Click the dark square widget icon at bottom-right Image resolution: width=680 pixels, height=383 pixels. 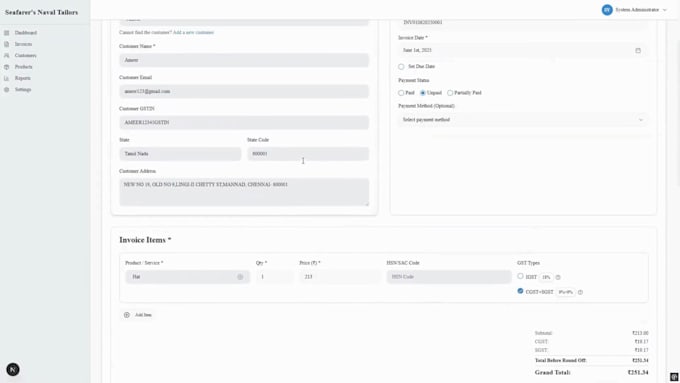point(674,377)
